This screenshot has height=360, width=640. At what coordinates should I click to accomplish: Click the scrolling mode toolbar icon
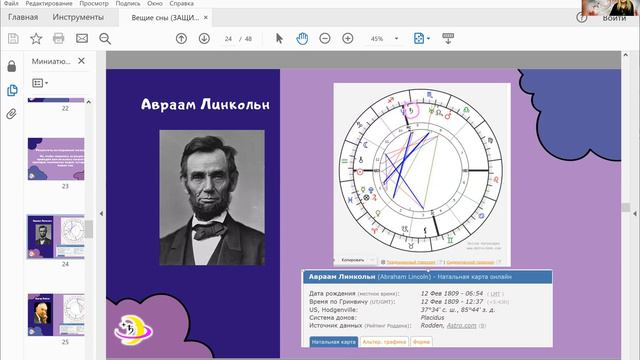coord(448,38)
